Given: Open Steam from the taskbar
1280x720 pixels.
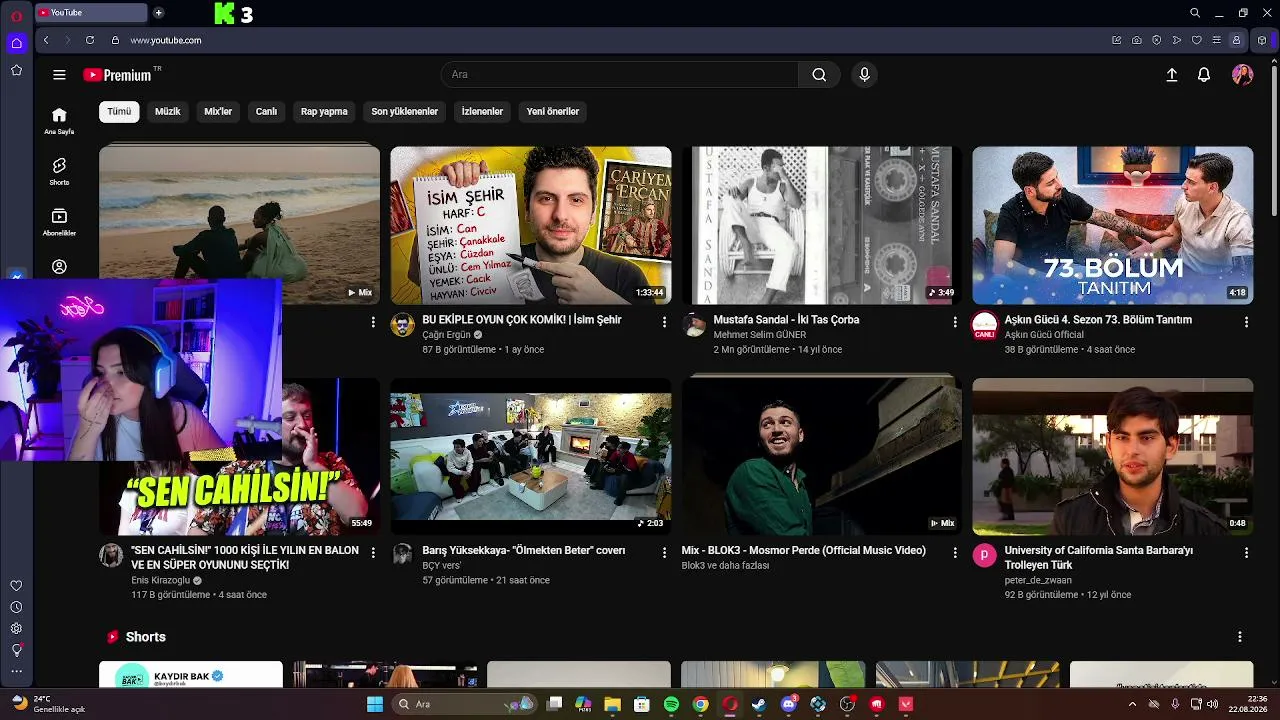Looking at the screenshot, I should (759, 704).
